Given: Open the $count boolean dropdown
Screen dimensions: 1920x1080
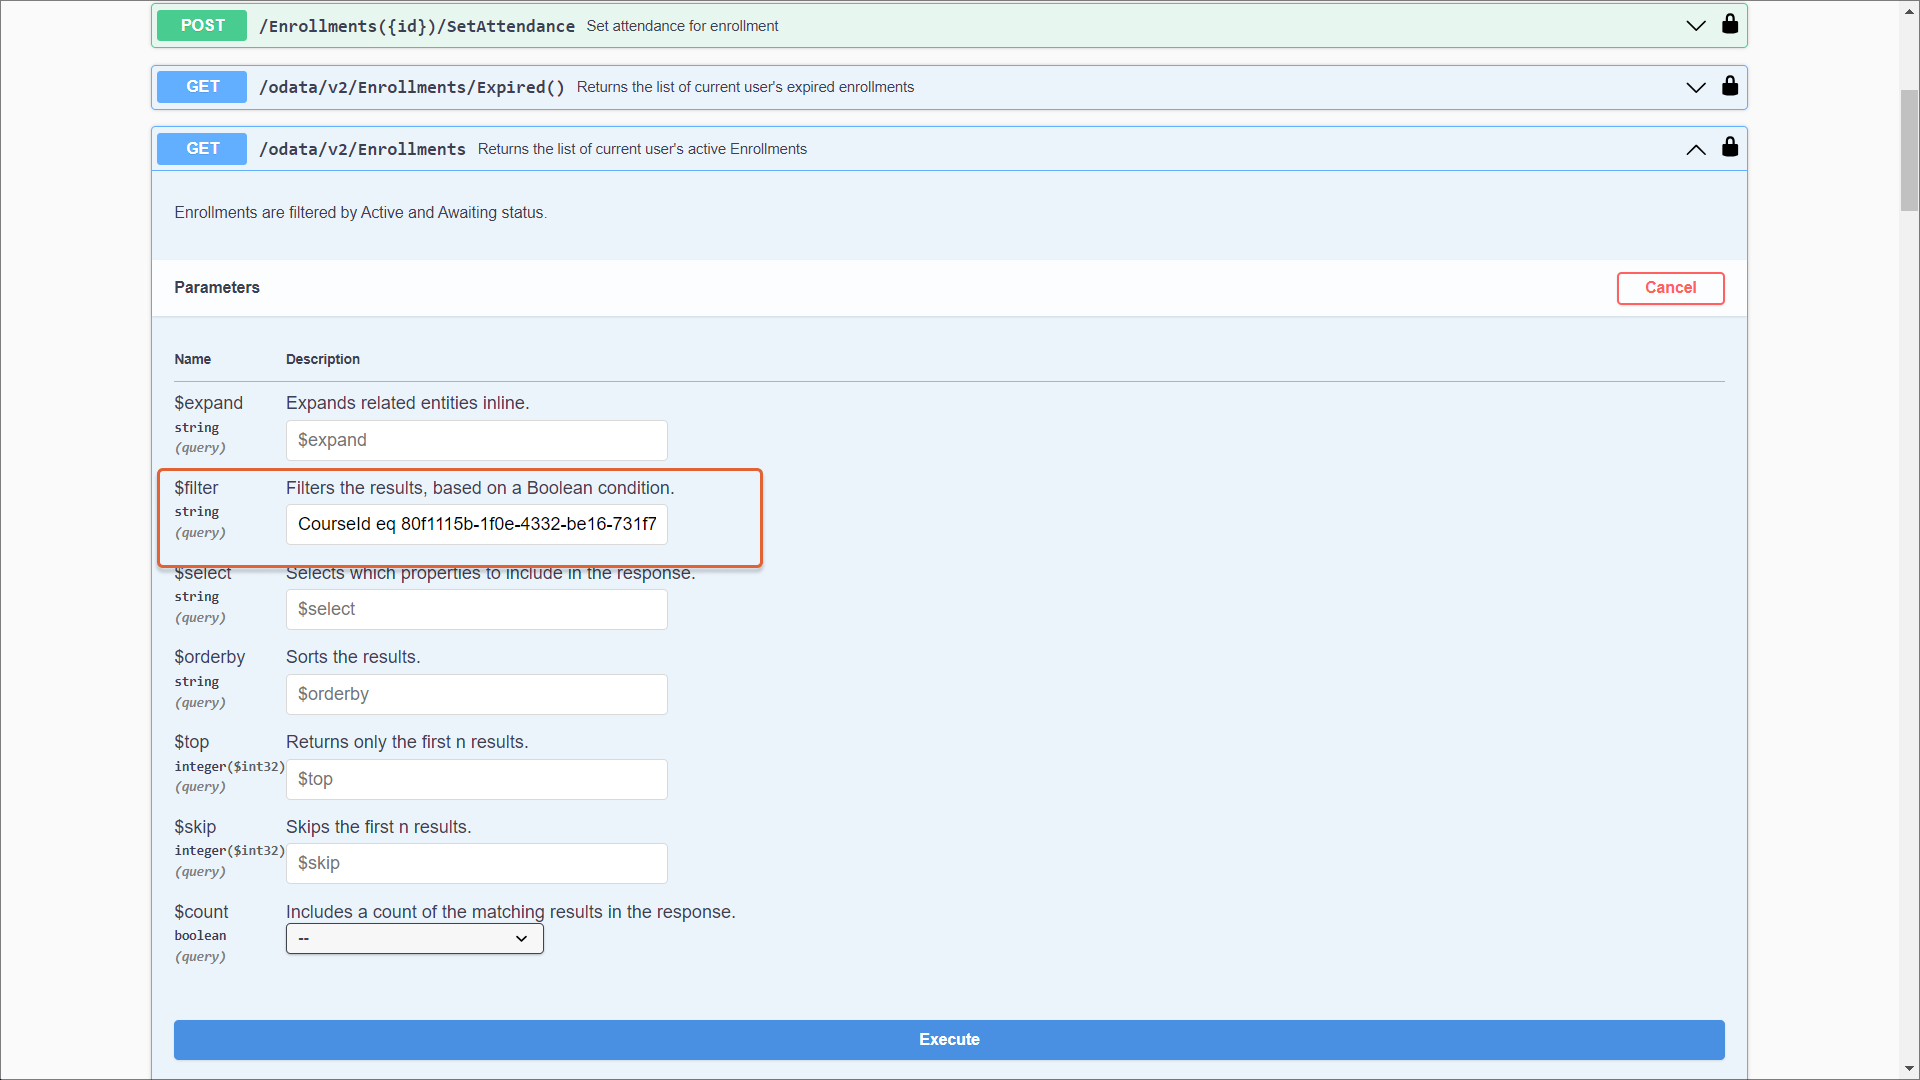Looking at the screenshot, I should pyautogui.click(x=414, y=938).
